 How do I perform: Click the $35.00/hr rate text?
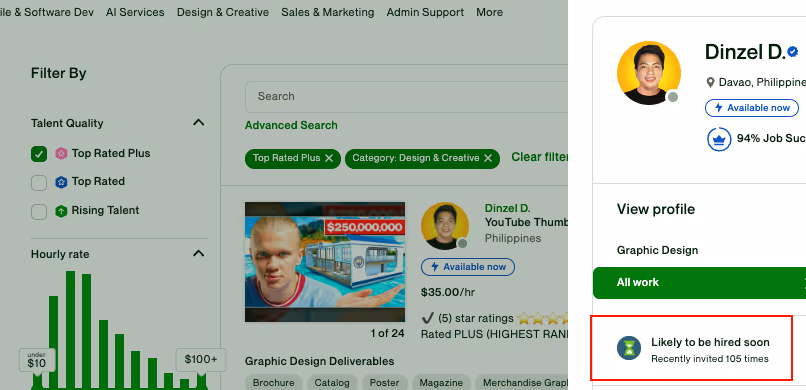[x=448, y=292]
